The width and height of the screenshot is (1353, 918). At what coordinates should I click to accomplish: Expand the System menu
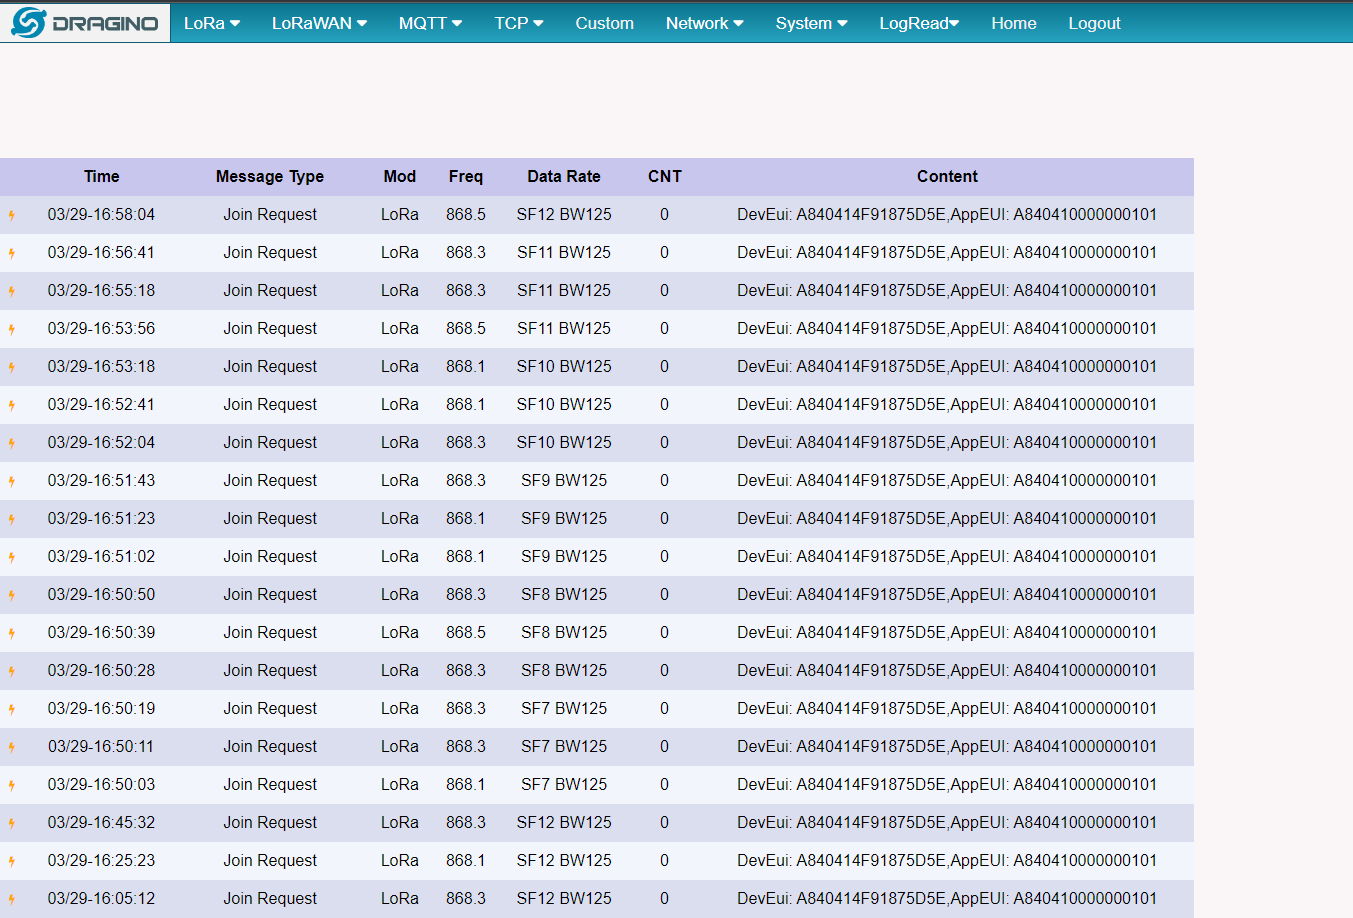(x=811, y=23)
